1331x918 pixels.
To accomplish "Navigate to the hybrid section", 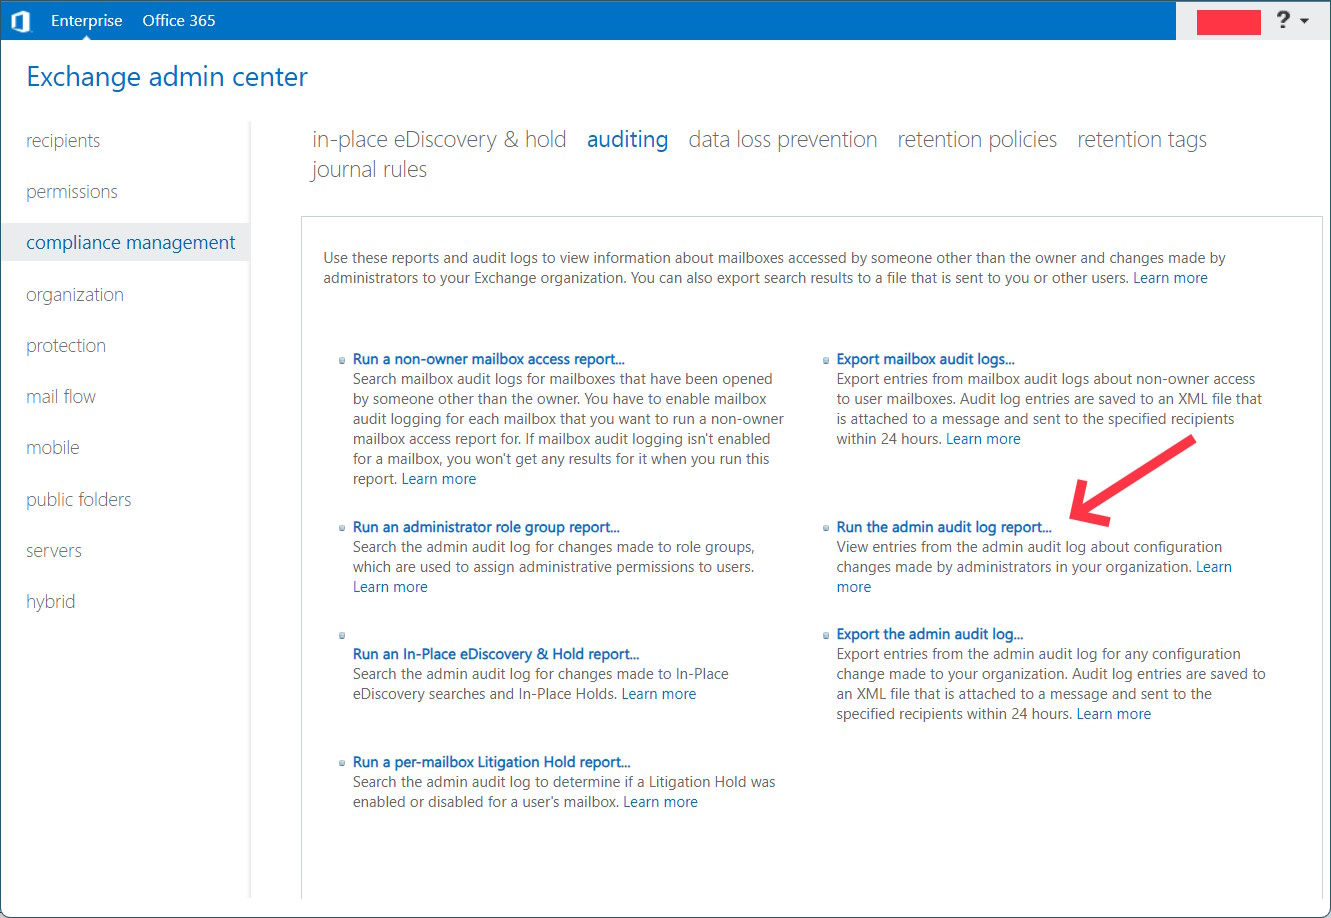I will tap(51, 602).
